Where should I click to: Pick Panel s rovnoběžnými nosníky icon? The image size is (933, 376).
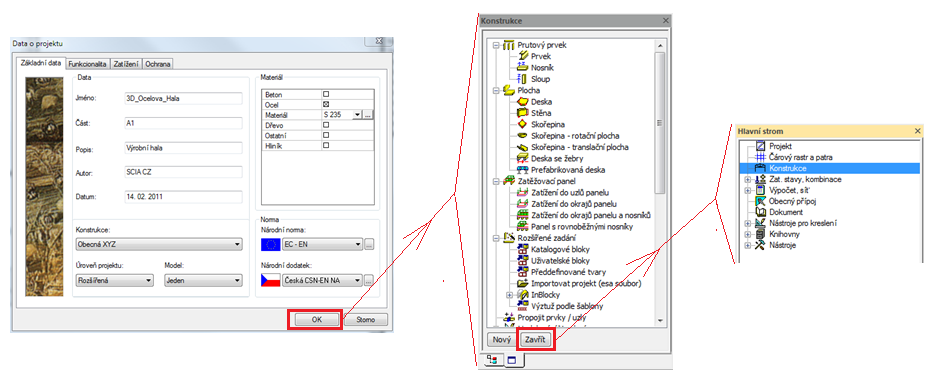(x=523, y=226)
